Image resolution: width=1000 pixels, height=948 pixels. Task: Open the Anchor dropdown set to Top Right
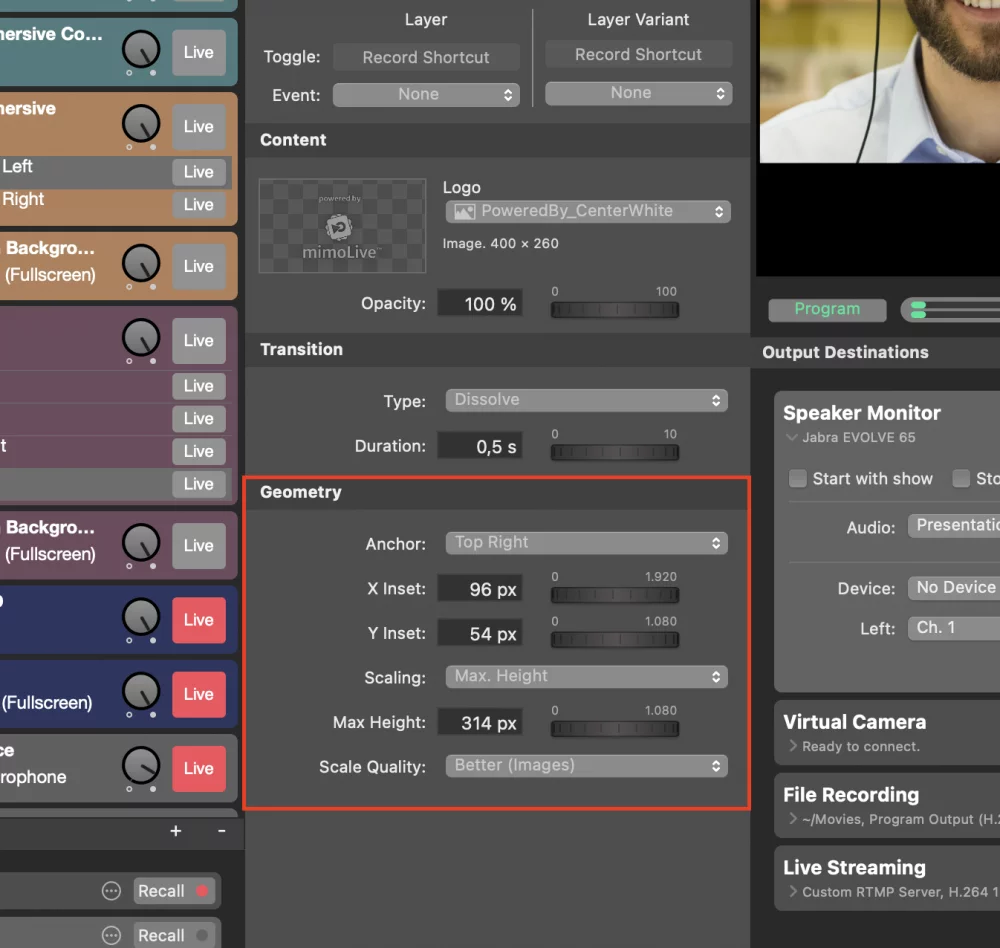(x=586, y=543)
